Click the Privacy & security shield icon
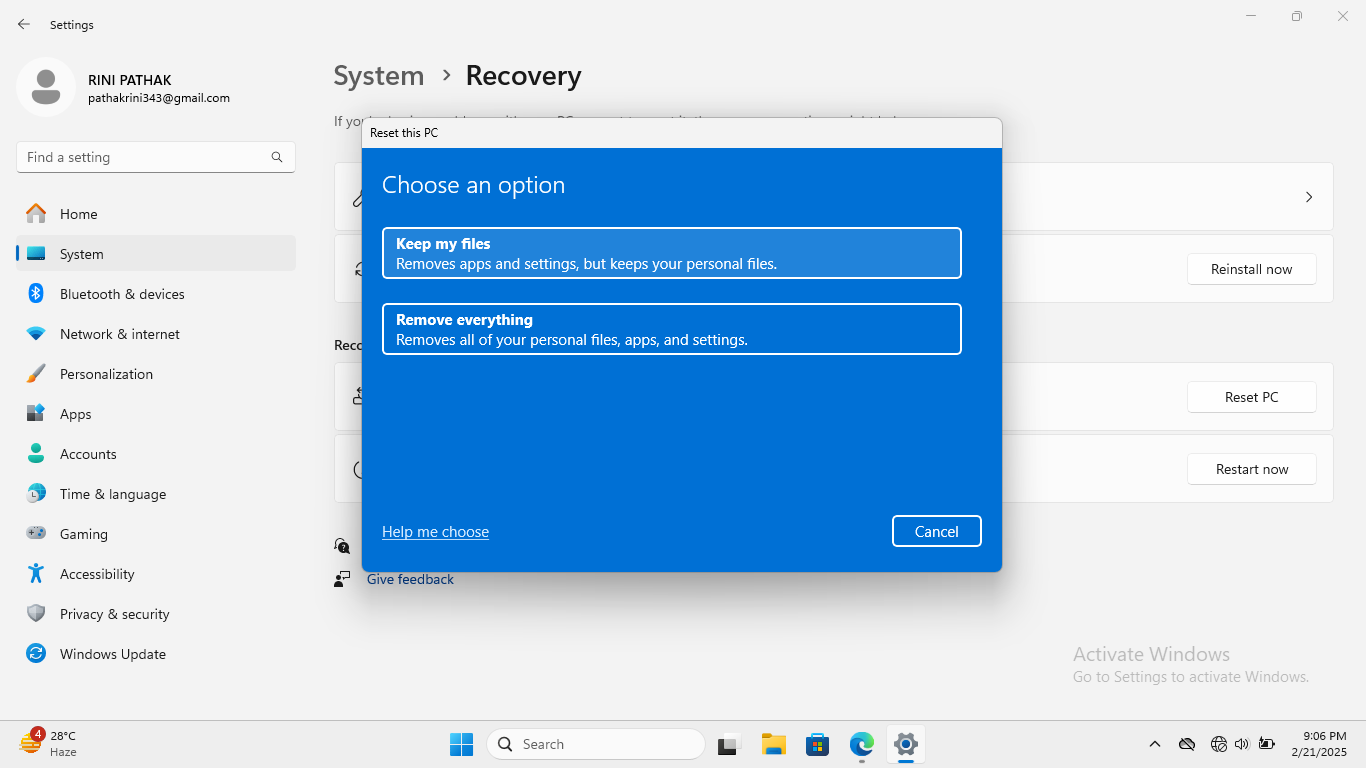This screenshot has width=1366, height=768. (x=36, y=614)
